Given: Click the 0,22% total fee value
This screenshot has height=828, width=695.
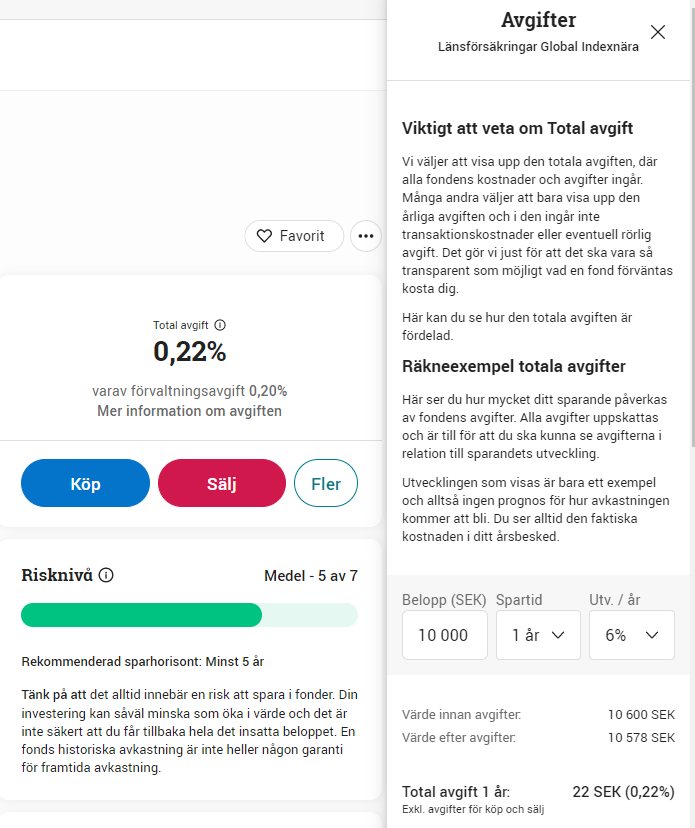Looking at the screenshot, I should click(x=190, y=352).
